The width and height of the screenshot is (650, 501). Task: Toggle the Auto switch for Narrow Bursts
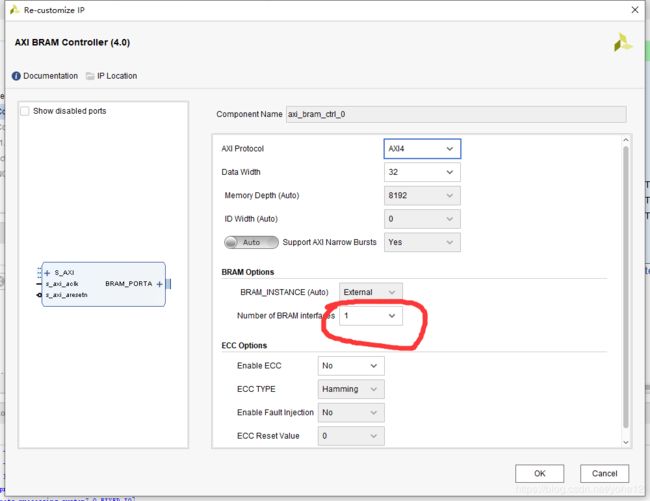tap(251, 242)
